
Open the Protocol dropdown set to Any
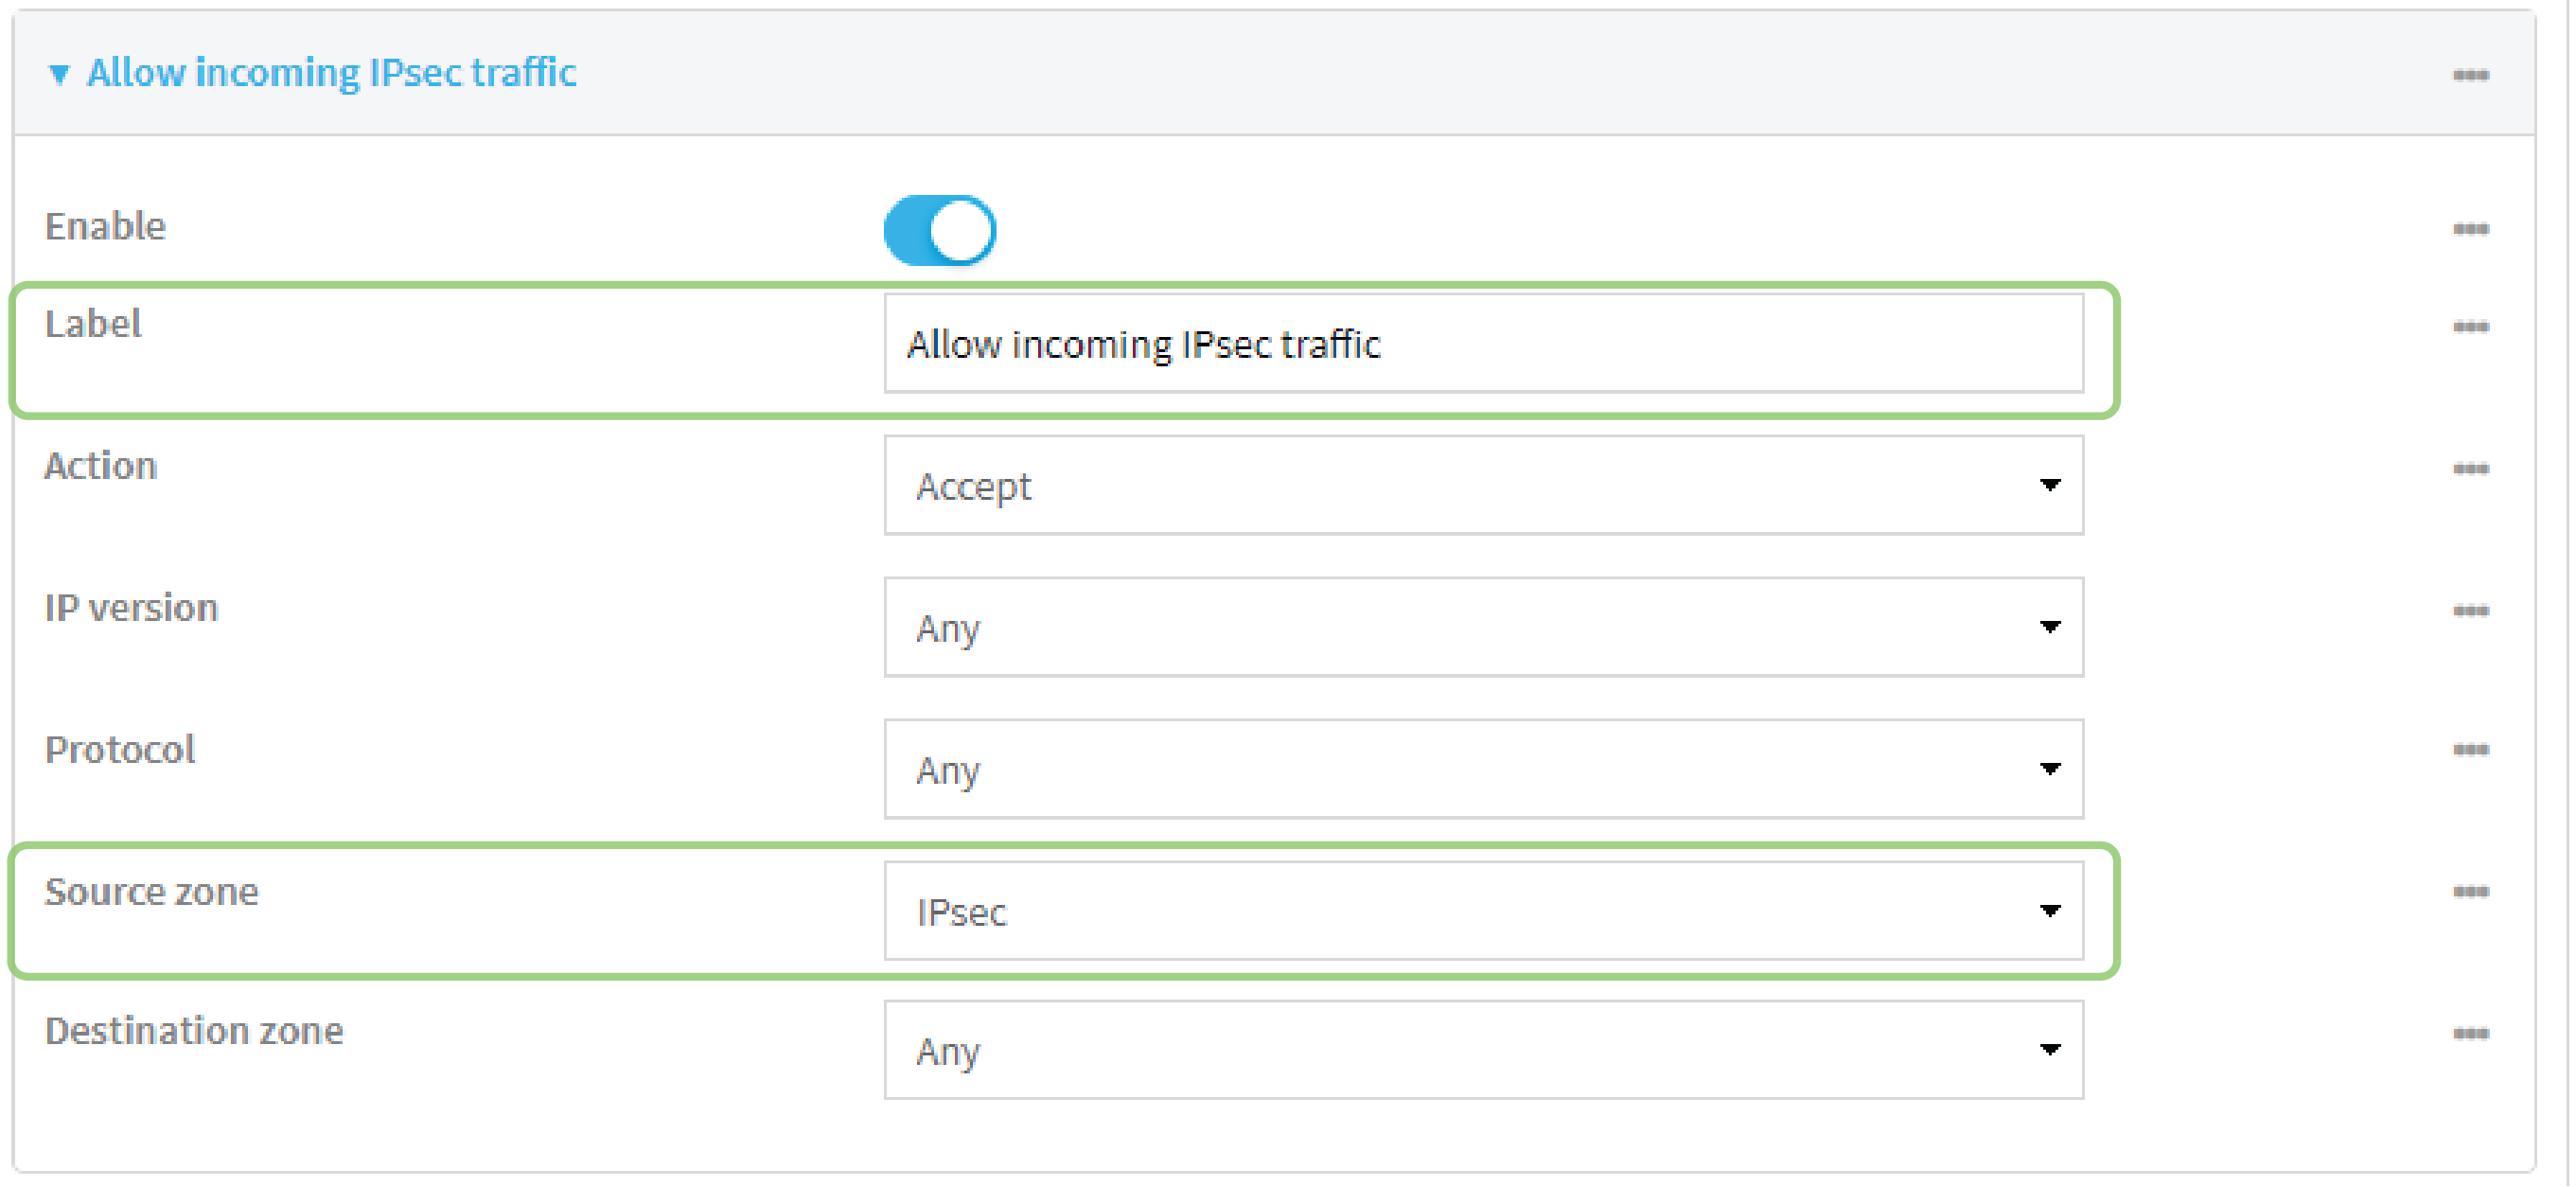pos(1483,769)
